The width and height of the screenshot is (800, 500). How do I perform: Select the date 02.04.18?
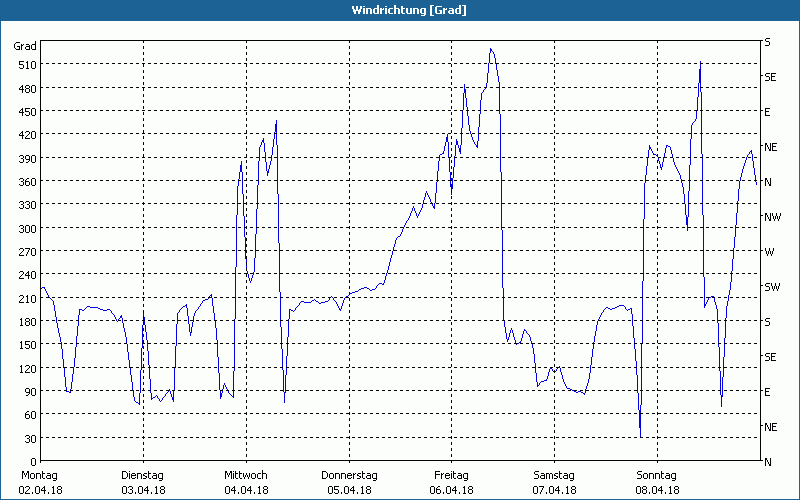pyautogui.click(x=40, y=490)
